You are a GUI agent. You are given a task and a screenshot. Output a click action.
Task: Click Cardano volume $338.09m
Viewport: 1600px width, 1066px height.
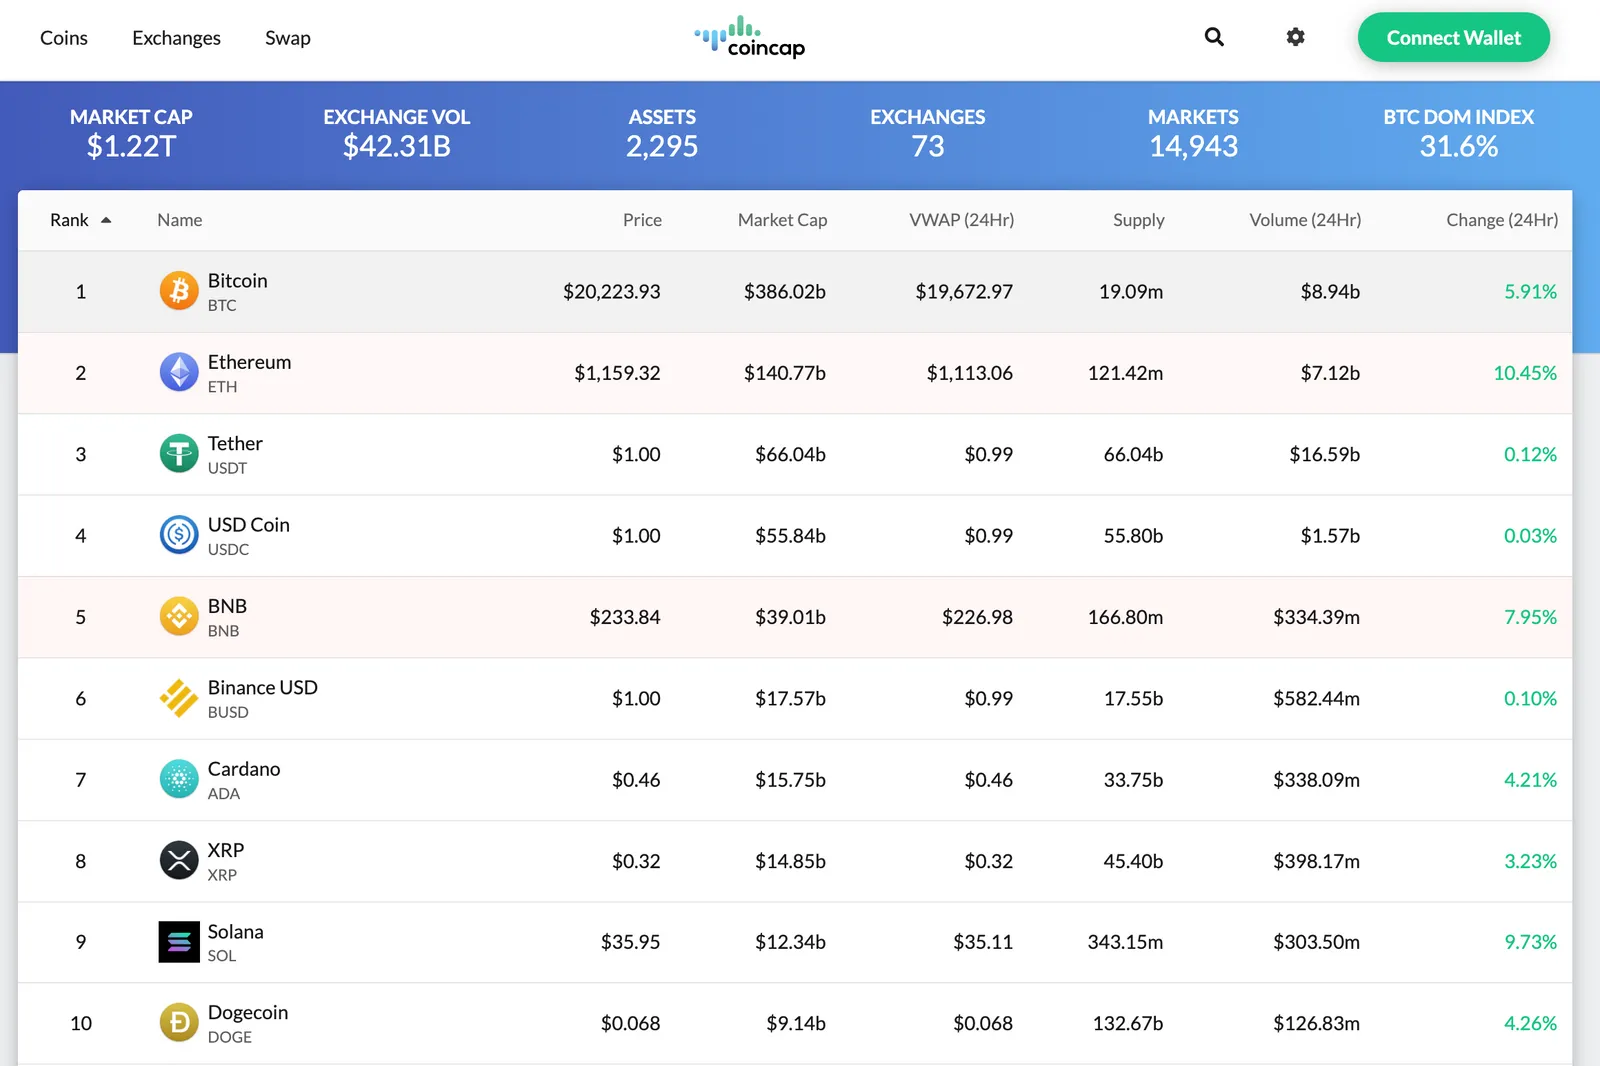coord(1316,780)
